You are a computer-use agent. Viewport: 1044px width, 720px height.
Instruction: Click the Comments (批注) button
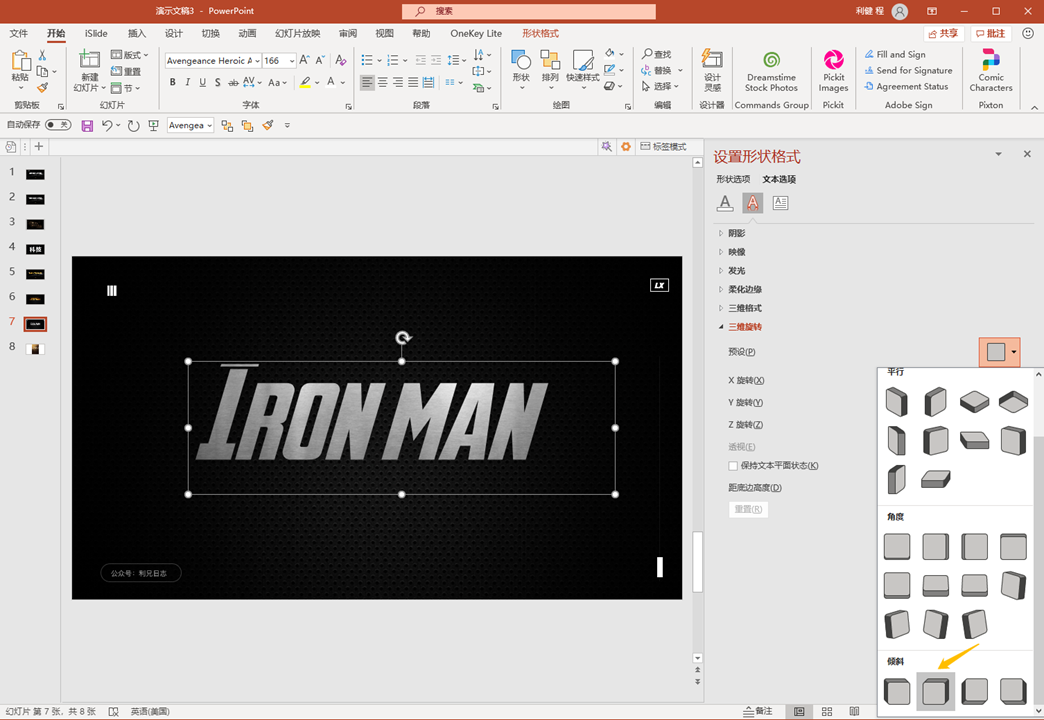pyautogui.click(x=990, y=33)
